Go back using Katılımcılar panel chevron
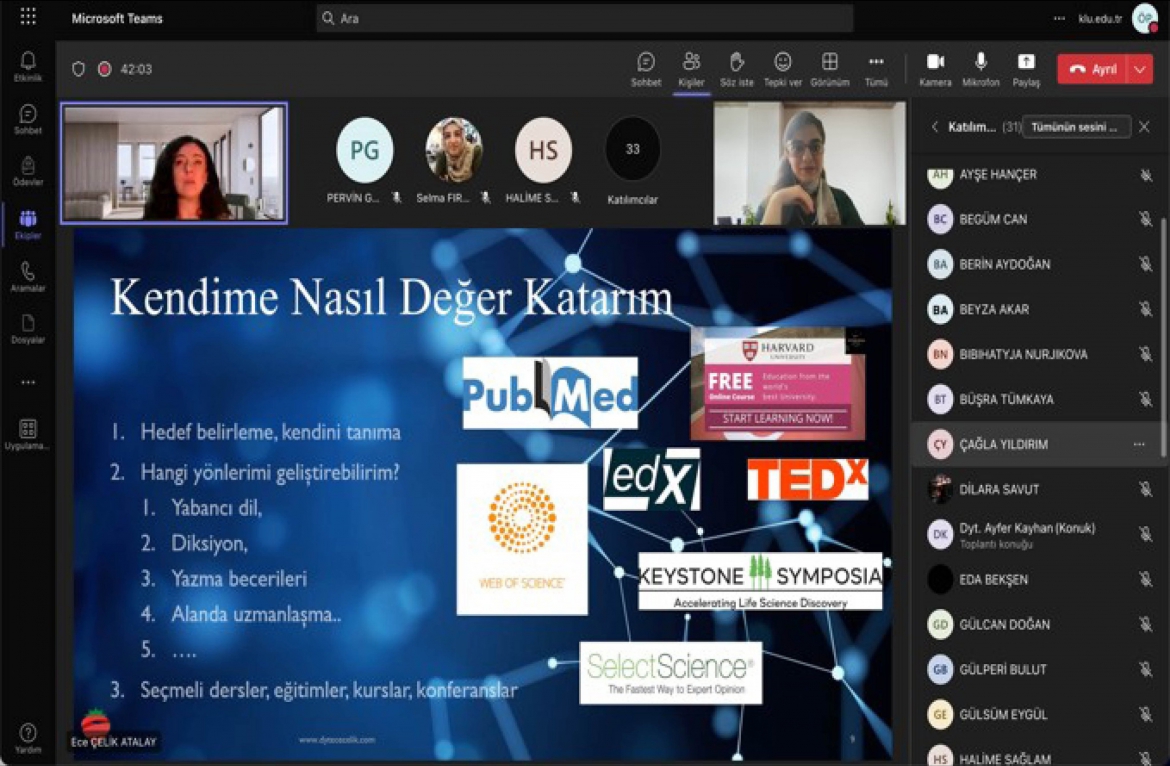Image resolution: width=1170 pixels, height=766 pixels. [x=934, y=127]
